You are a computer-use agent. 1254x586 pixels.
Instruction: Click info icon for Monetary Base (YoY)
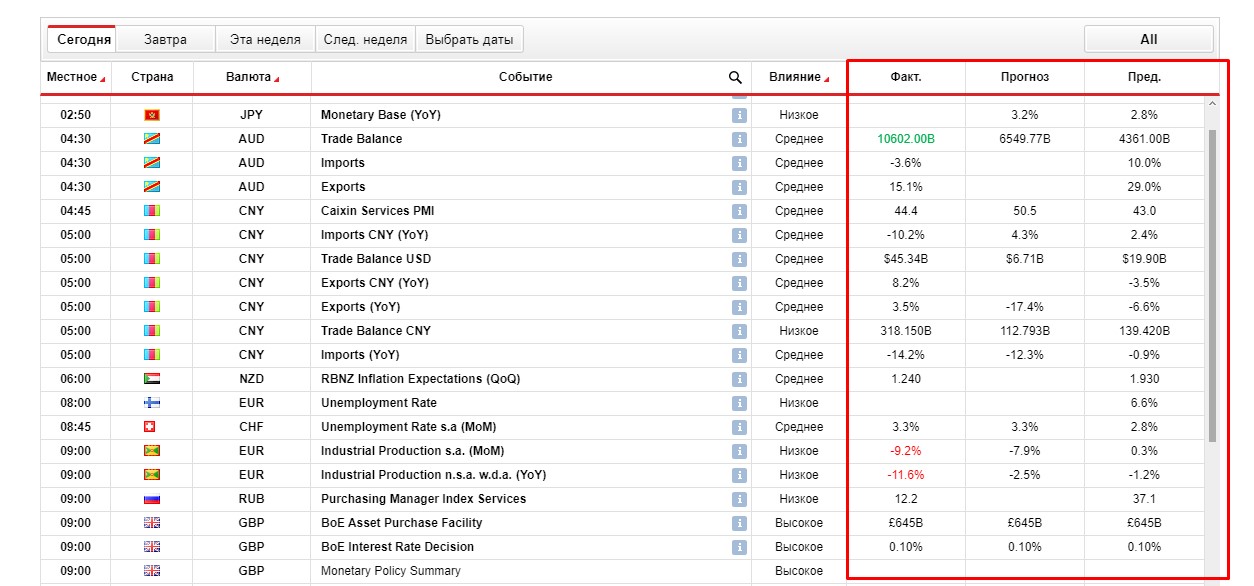(x=739, y=115)
